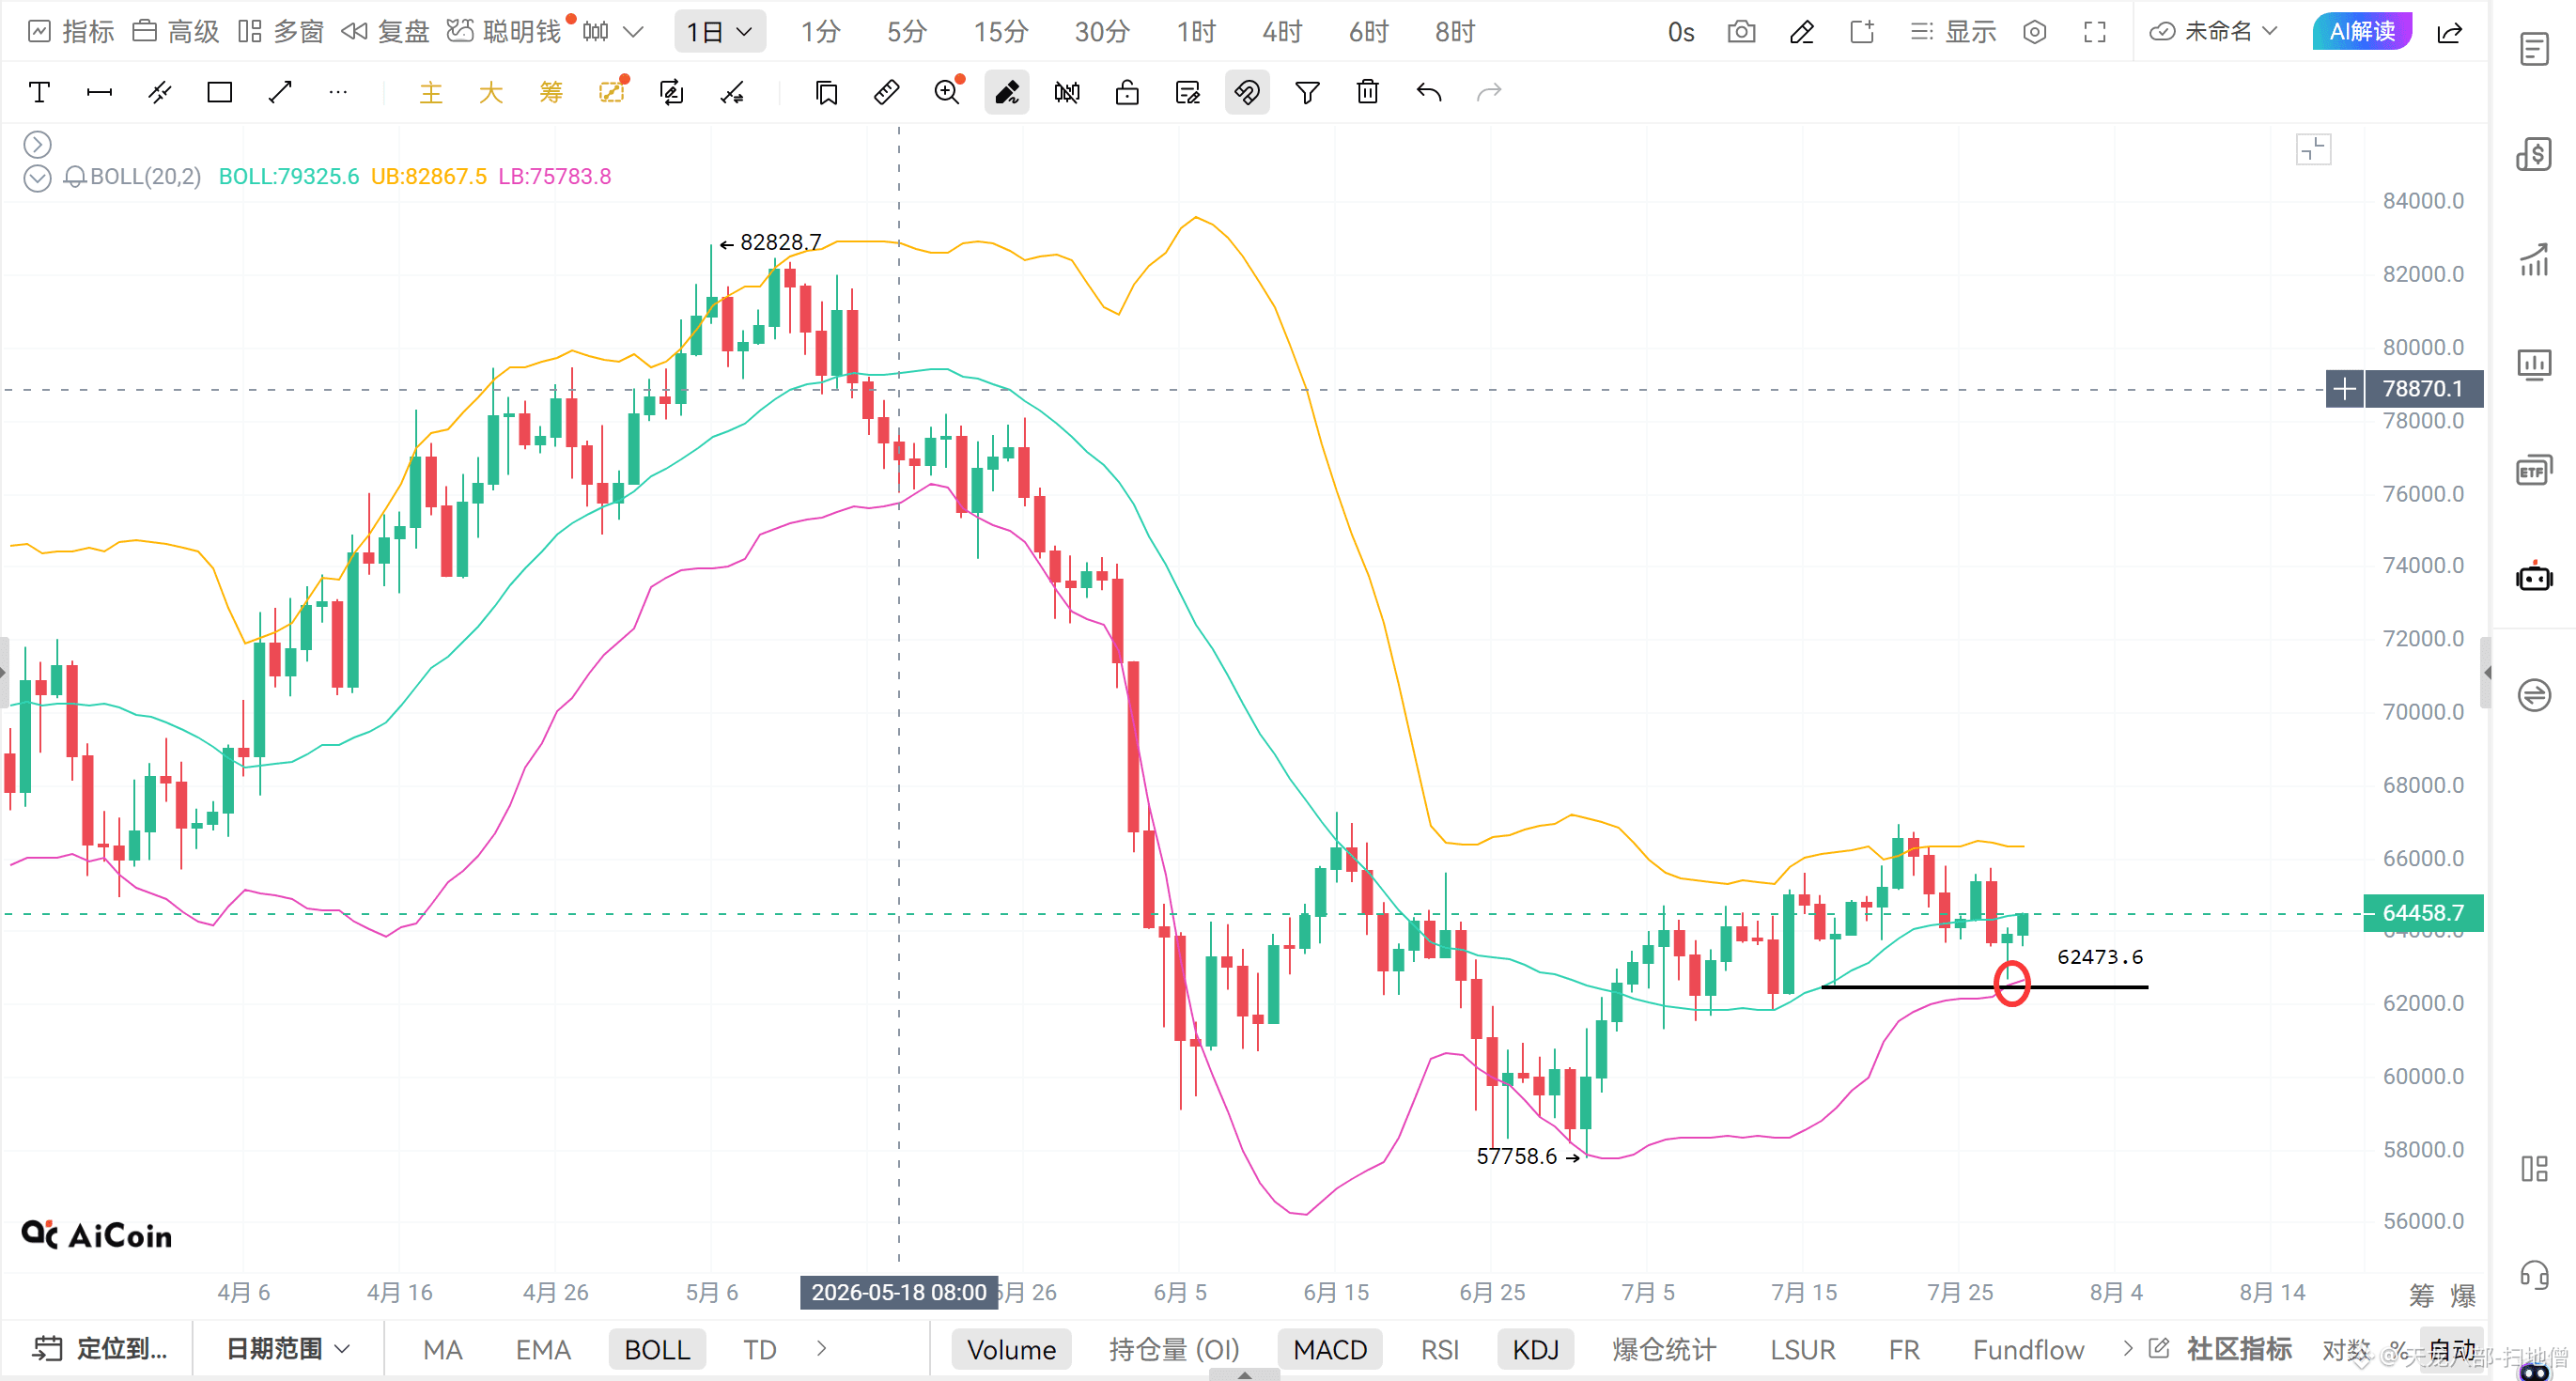
Task: Click the 定位到 locate button
Action: click(99, 1349)
